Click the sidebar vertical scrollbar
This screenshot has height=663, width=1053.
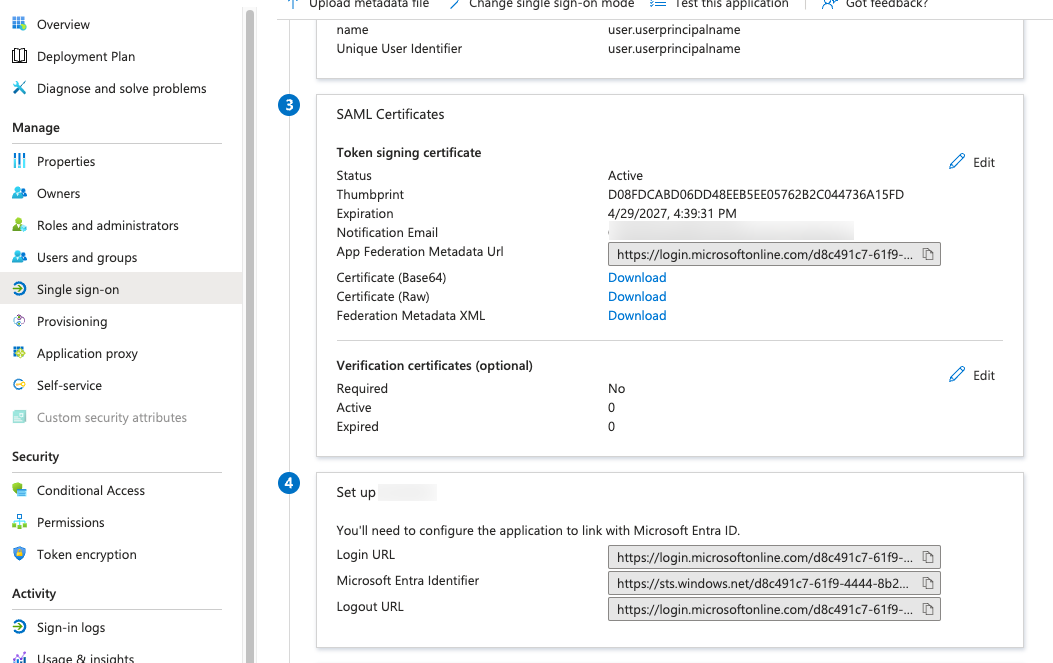tap(250, 336)
